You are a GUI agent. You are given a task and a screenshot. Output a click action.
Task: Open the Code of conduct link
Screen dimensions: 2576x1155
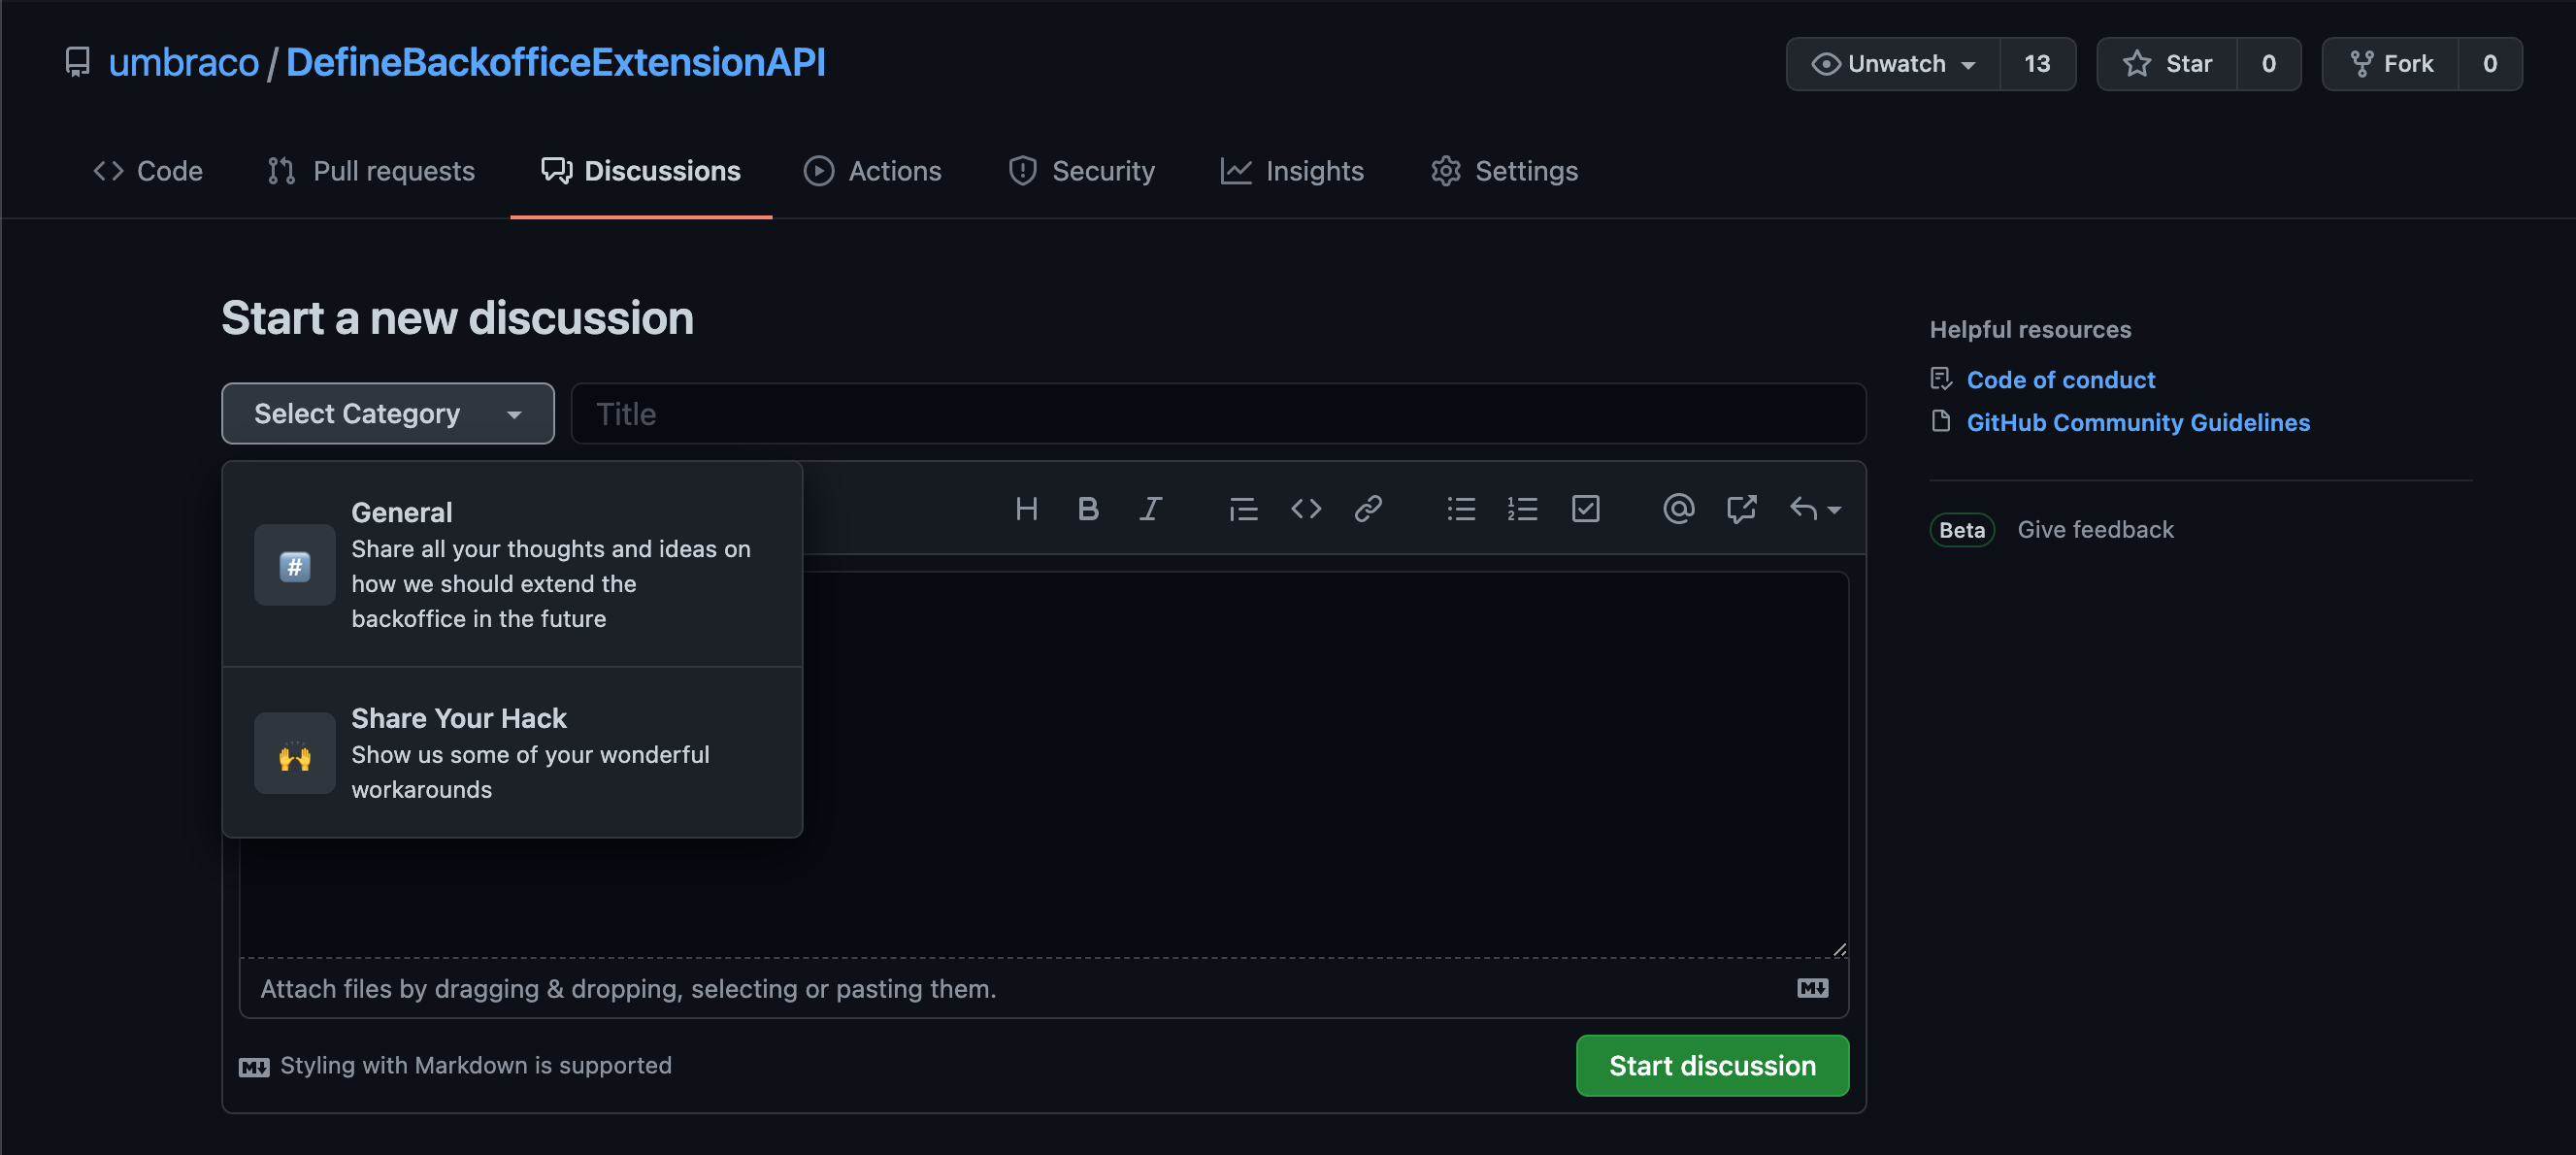(x=2060, y=380)
